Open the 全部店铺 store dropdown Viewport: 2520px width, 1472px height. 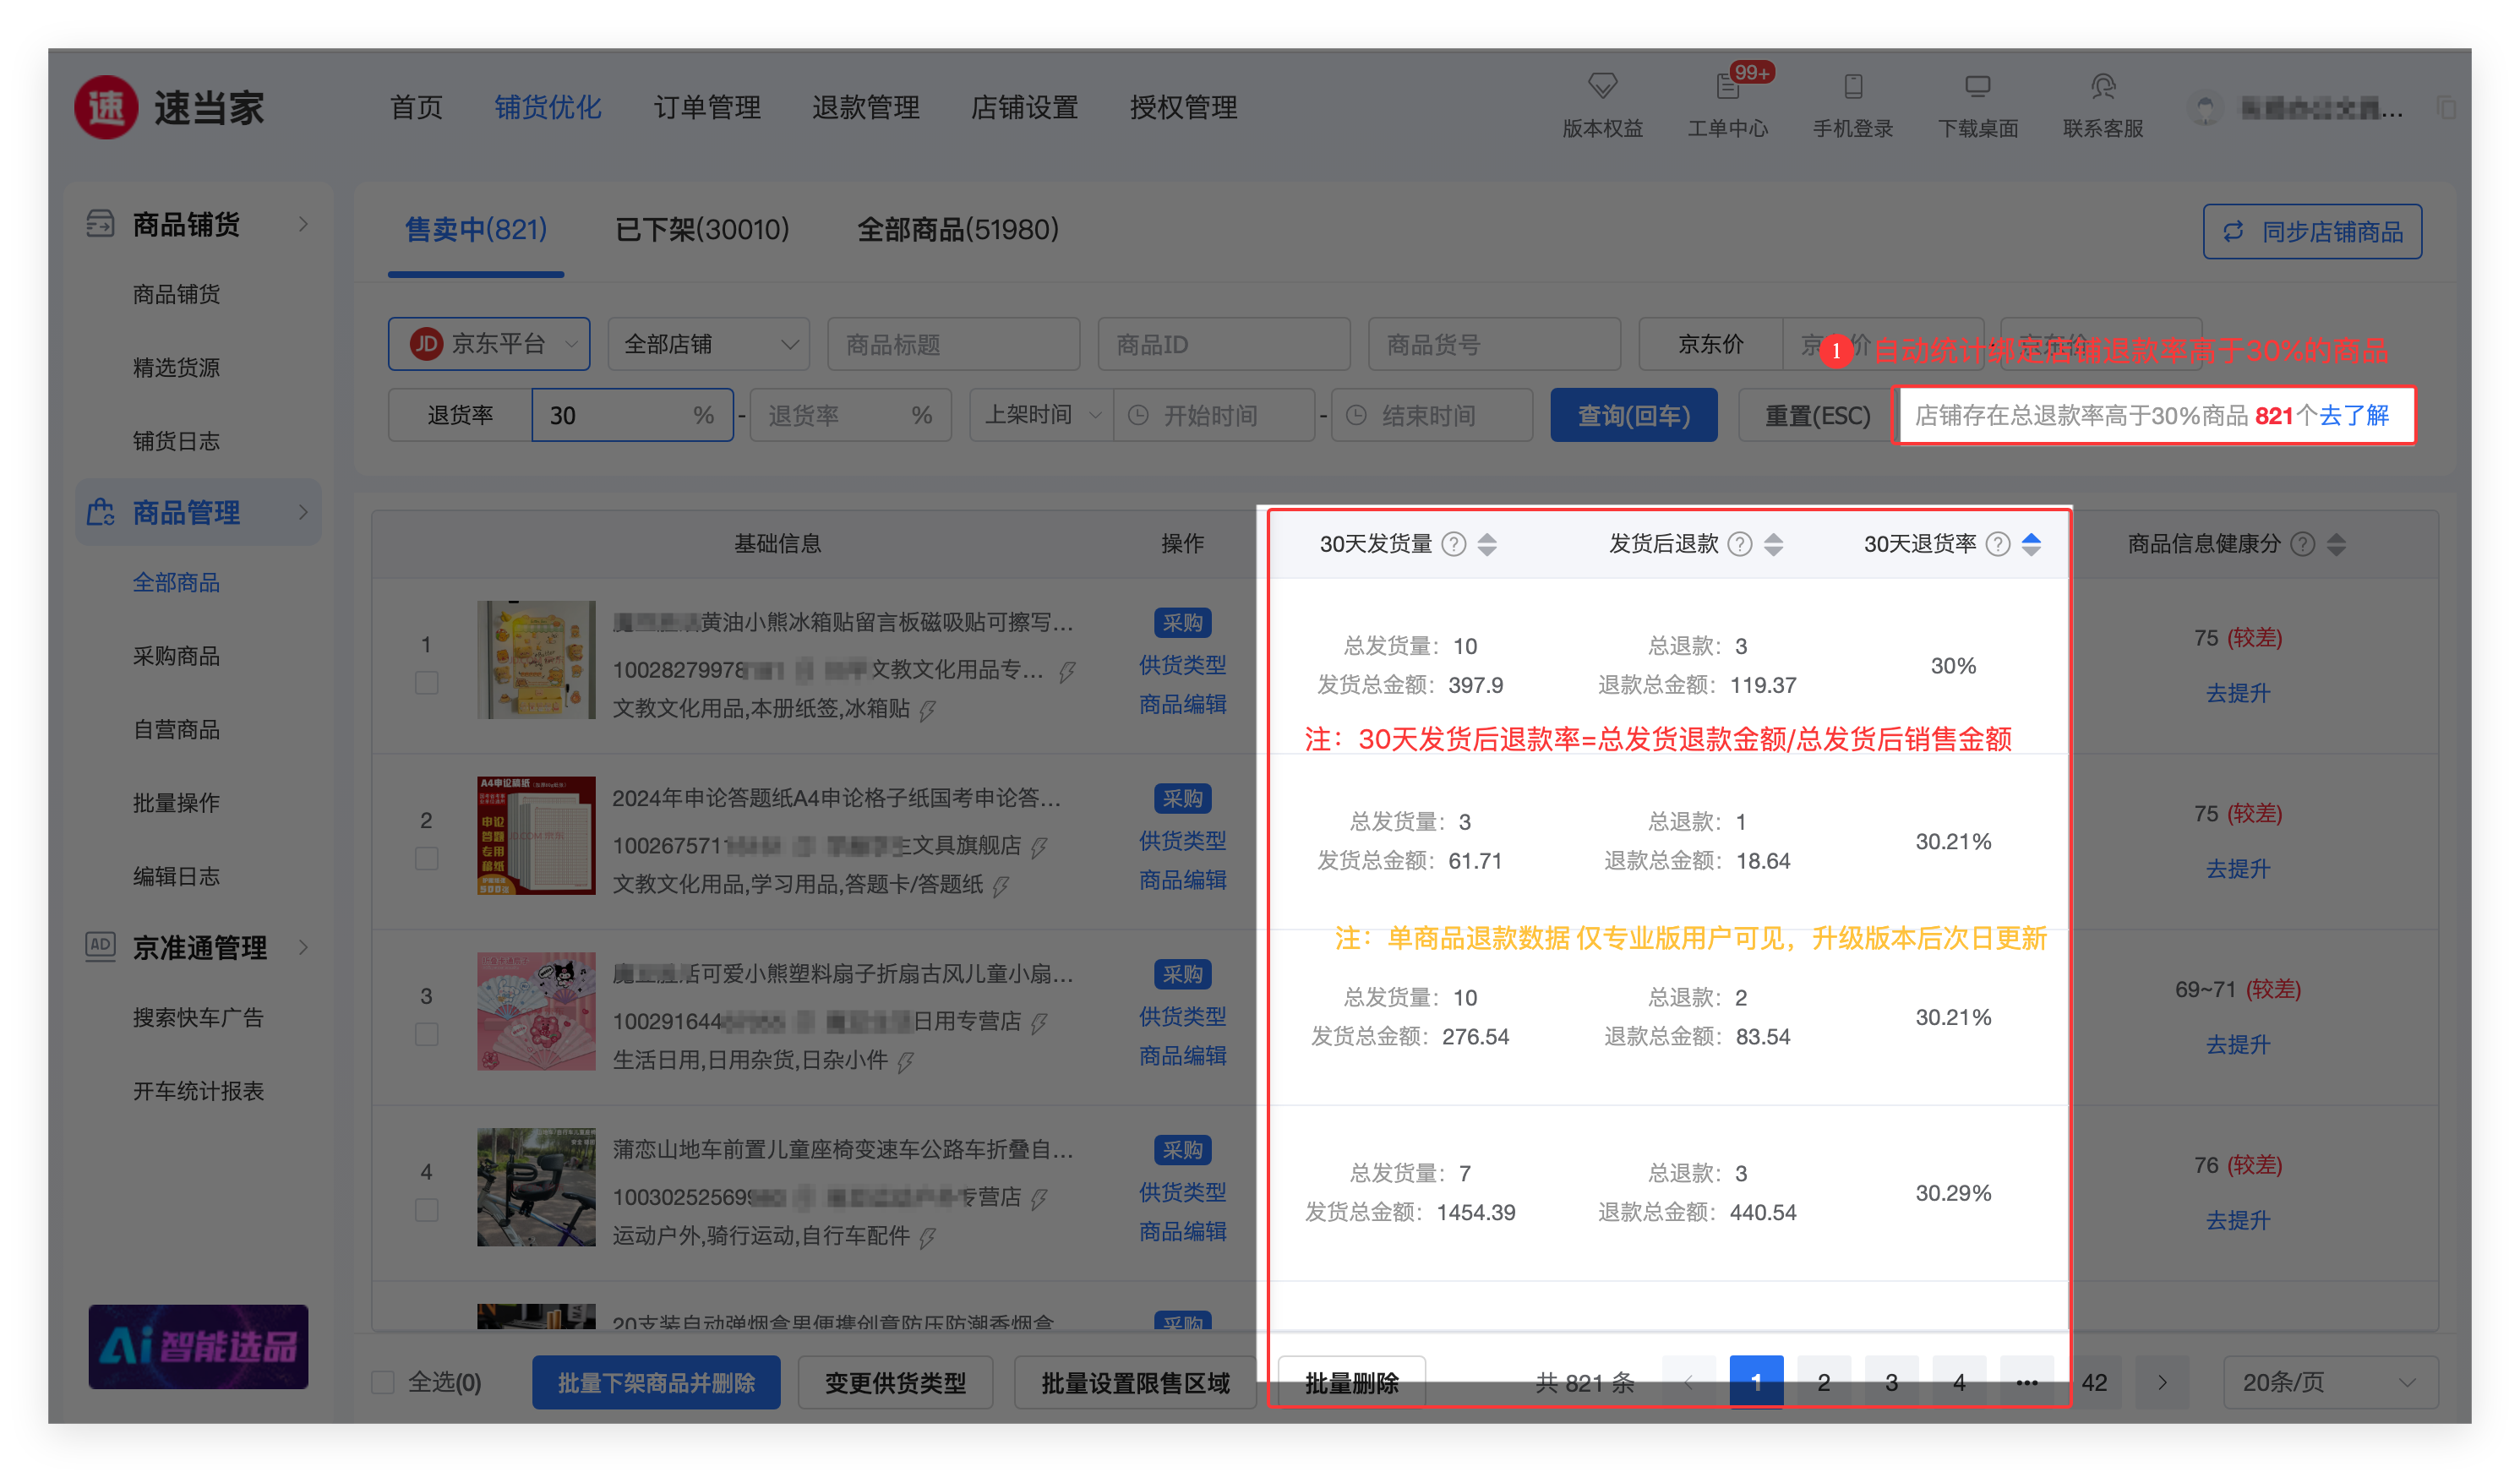coord(709,344)
